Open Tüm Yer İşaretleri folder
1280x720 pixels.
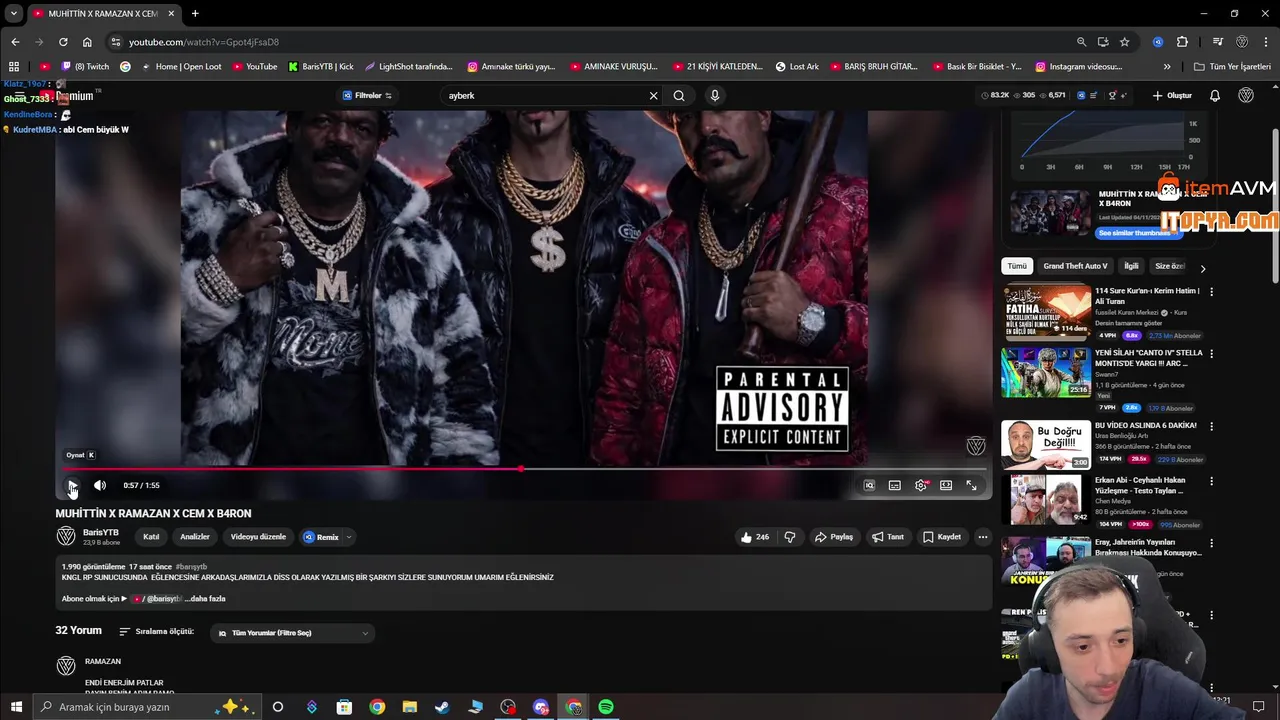[1232, 67]
